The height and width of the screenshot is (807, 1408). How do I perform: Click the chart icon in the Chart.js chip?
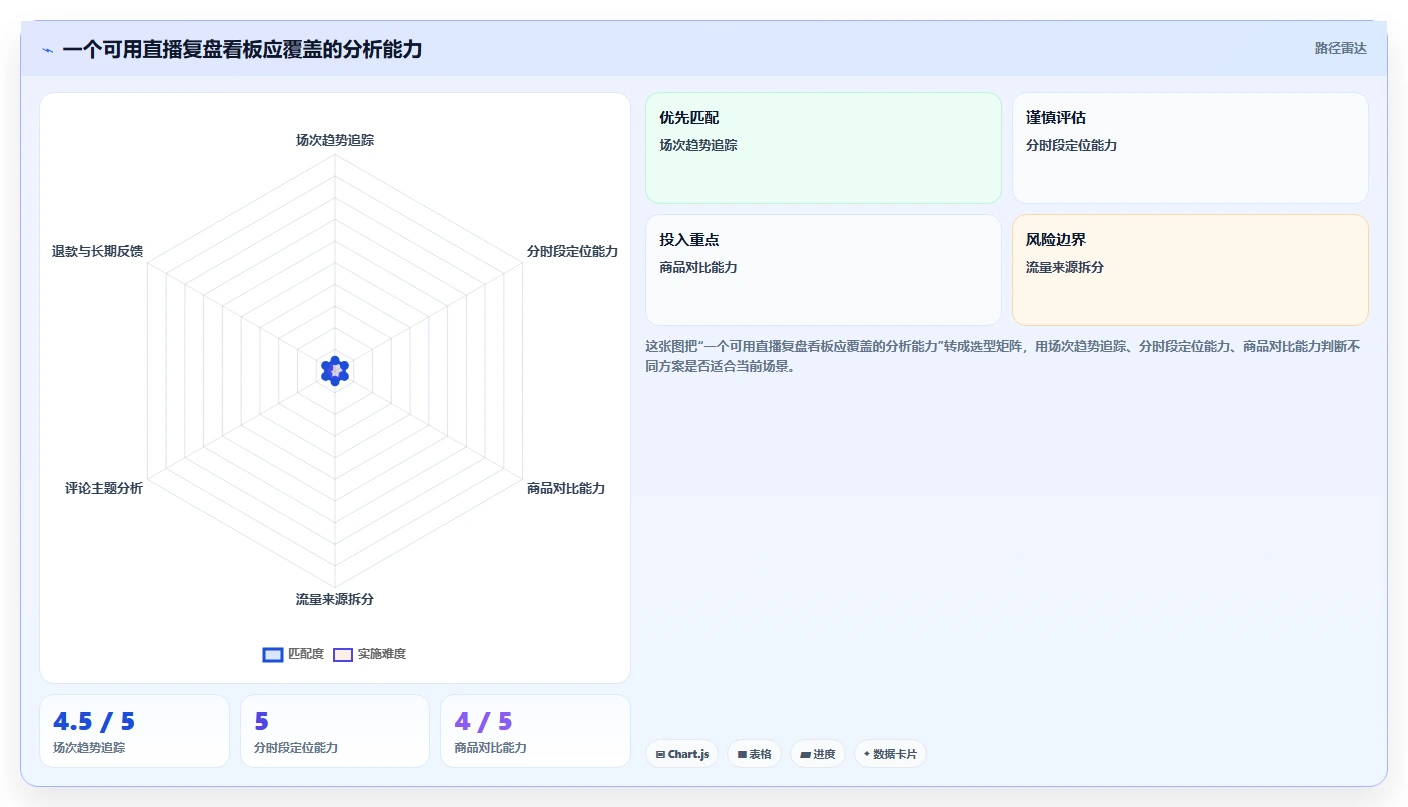660,754
